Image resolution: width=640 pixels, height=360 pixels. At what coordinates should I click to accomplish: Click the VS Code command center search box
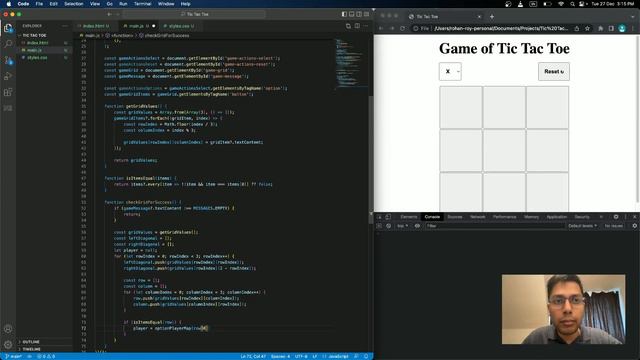(x=194, y=14)
